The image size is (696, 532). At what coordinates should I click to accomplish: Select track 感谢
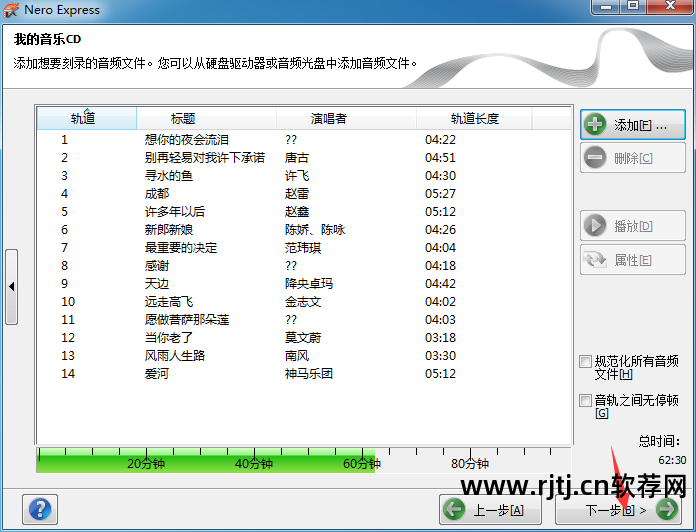[x=157, y=265]
